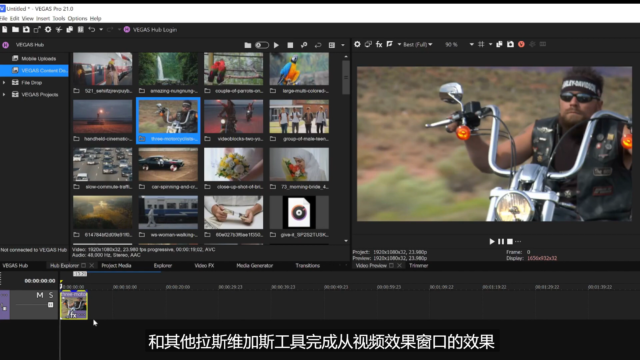
Task: Stop preview in the Hub Explorer toolbar
Action: [290, 45]
